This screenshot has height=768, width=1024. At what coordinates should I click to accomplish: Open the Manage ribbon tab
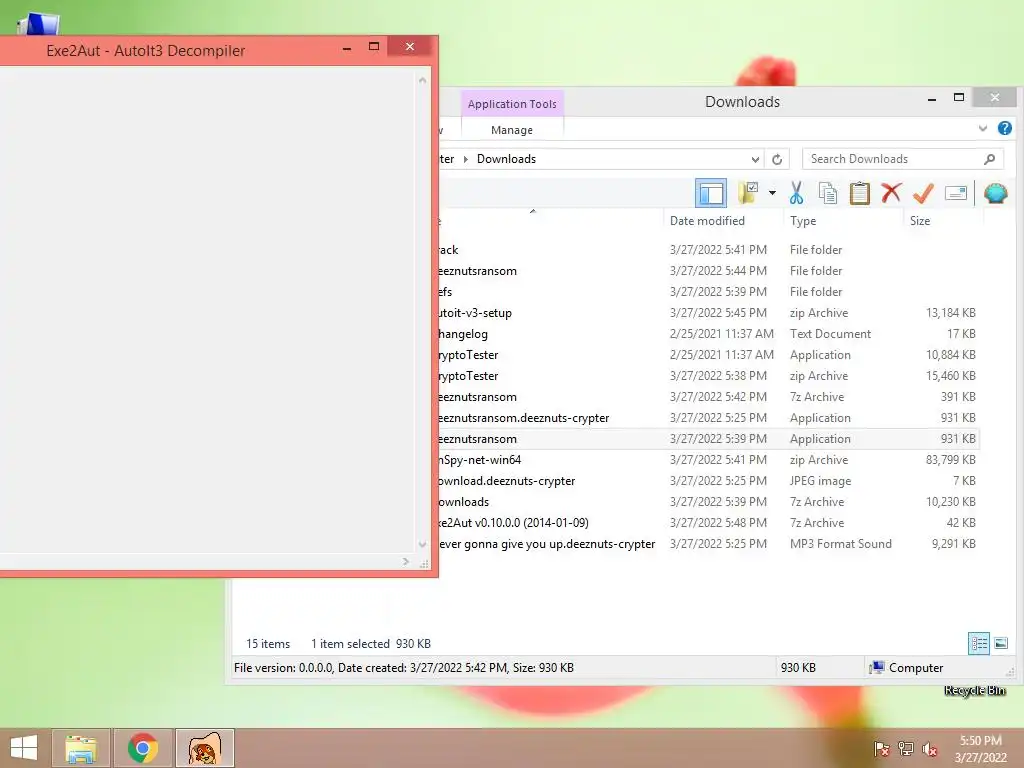(x=512, y=130)
